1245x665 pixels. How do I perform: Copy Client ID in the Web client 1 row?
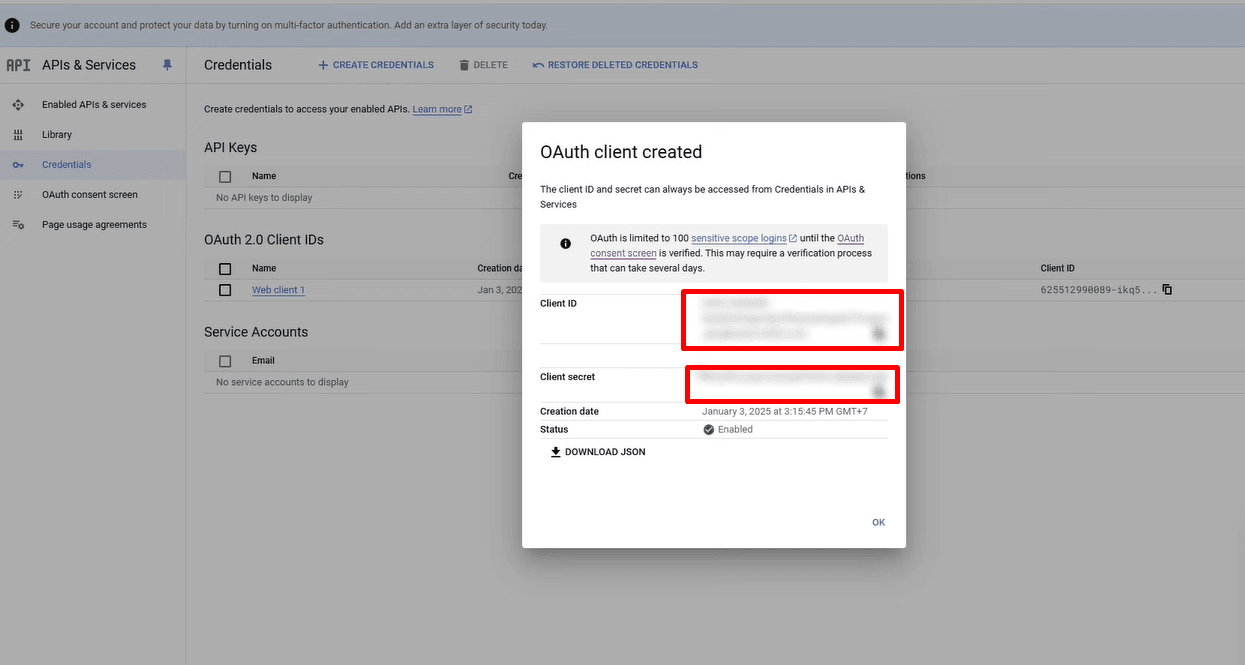[x=1167, y=290]
